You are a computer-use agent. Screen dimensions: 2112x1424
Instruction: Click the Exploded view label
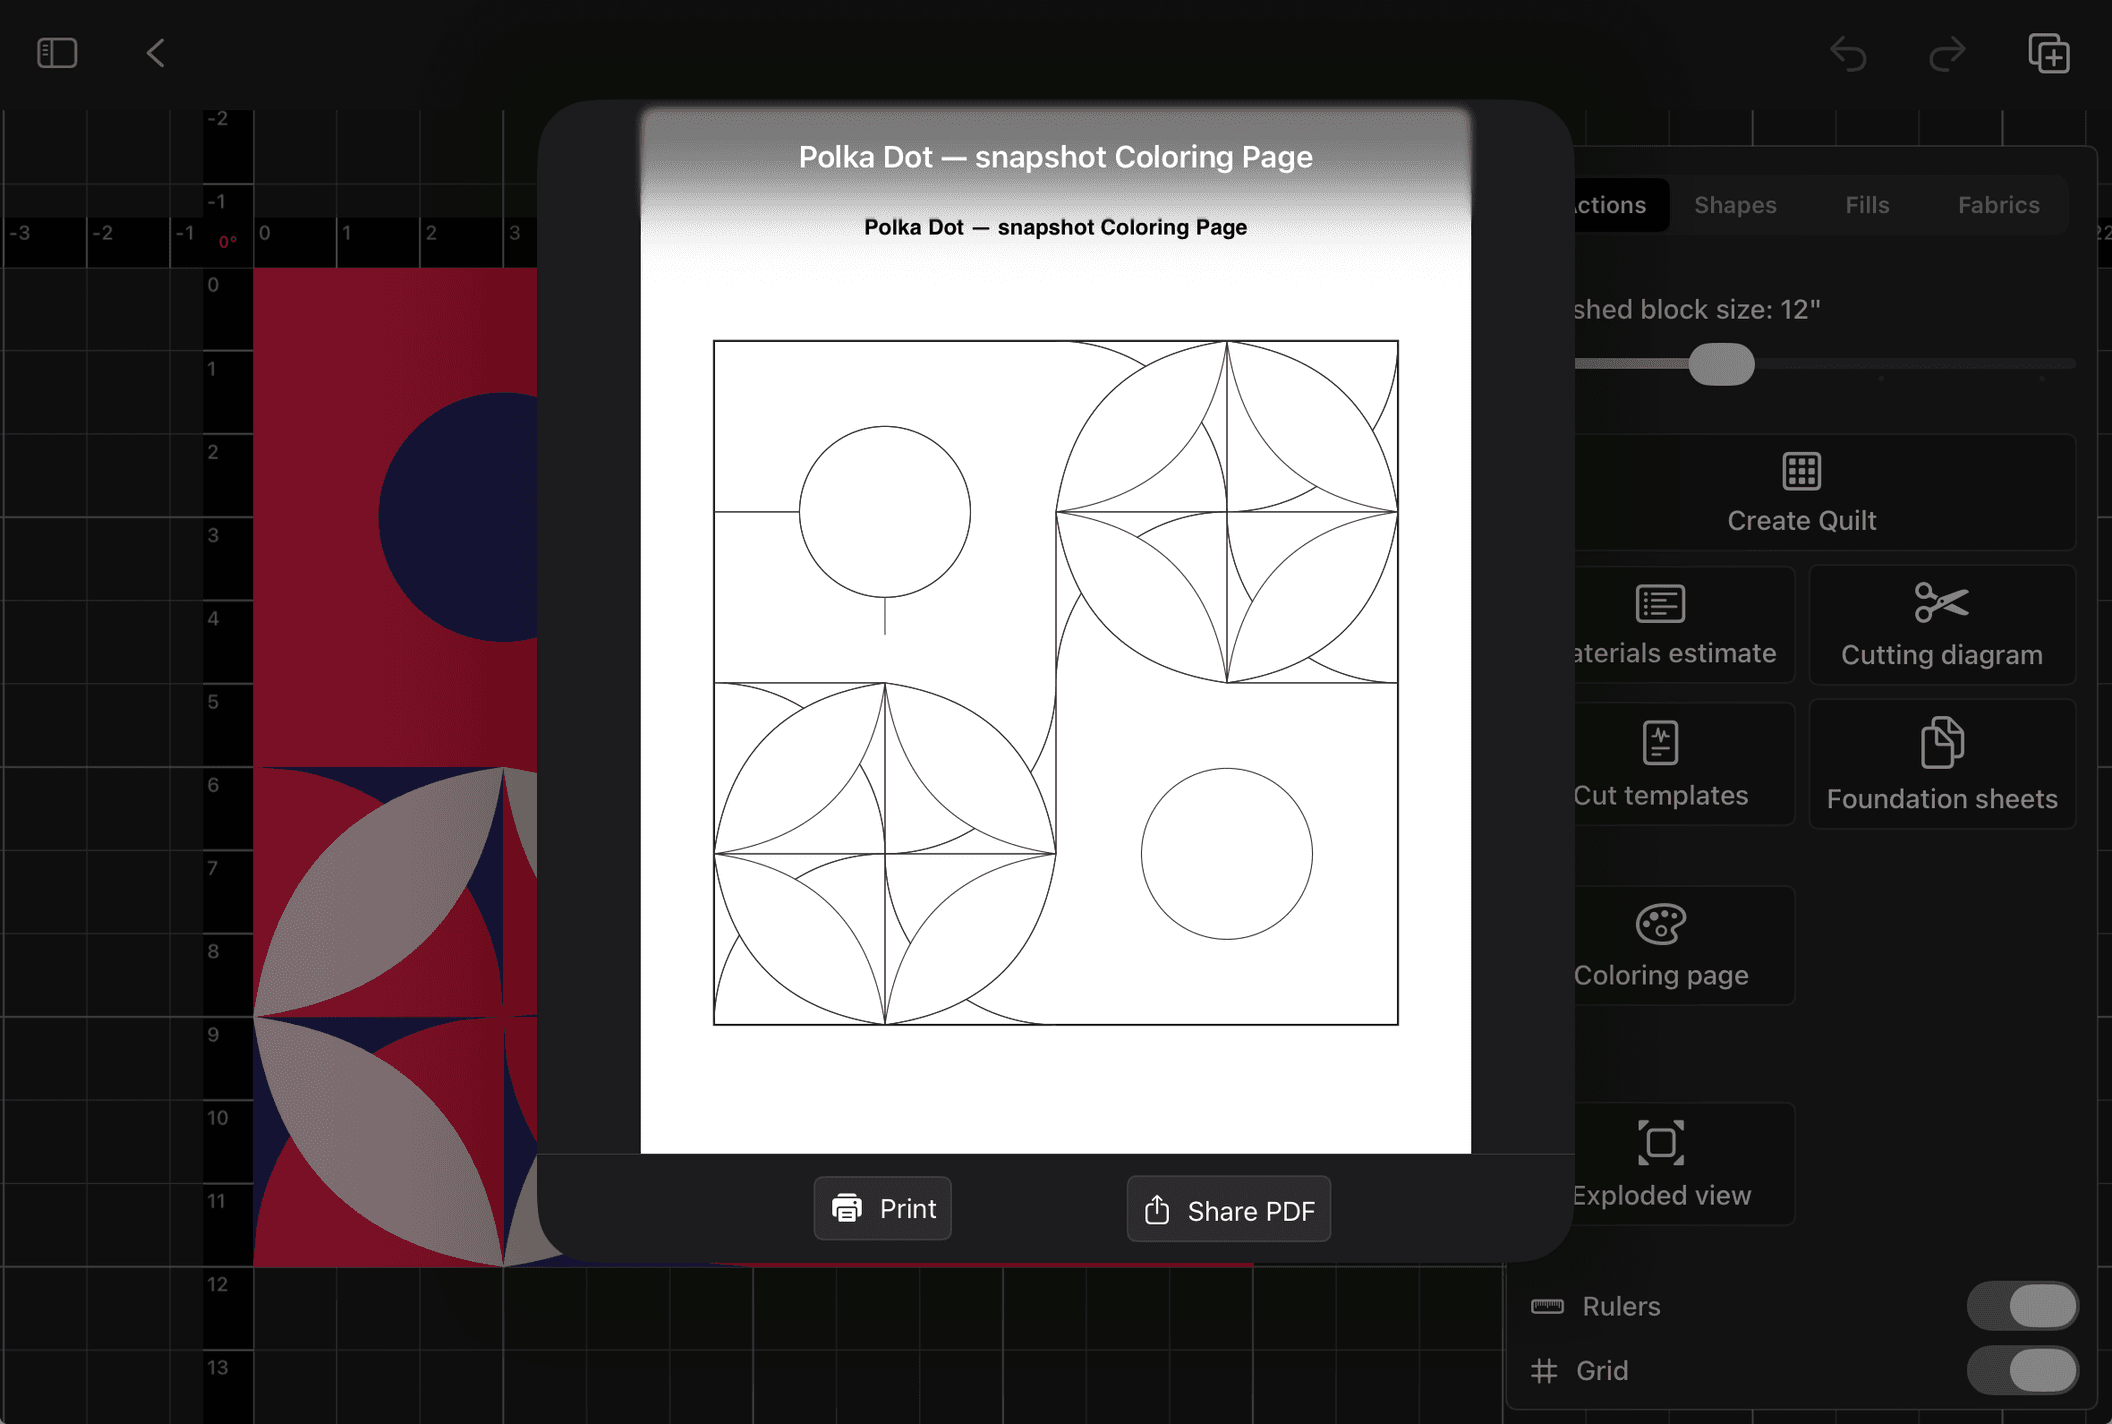pos(1661,1196)
